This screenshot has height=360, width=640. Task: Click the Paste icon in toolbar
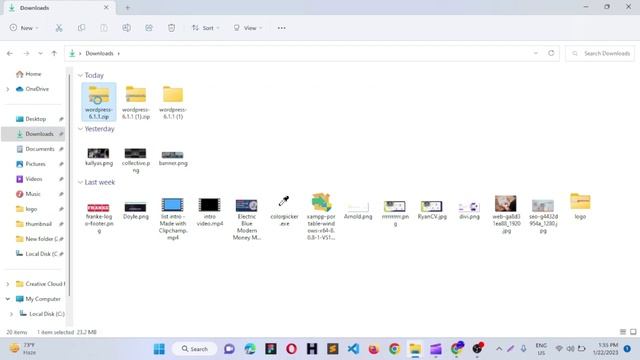click(x=104, y=28)
